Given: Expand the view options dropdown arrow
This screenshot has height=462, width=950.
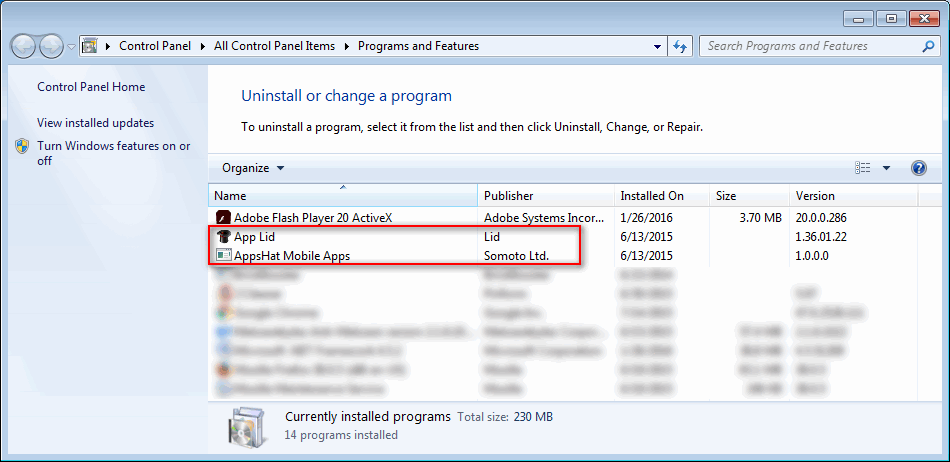Looking at the screenshot, I should point(886,168).
